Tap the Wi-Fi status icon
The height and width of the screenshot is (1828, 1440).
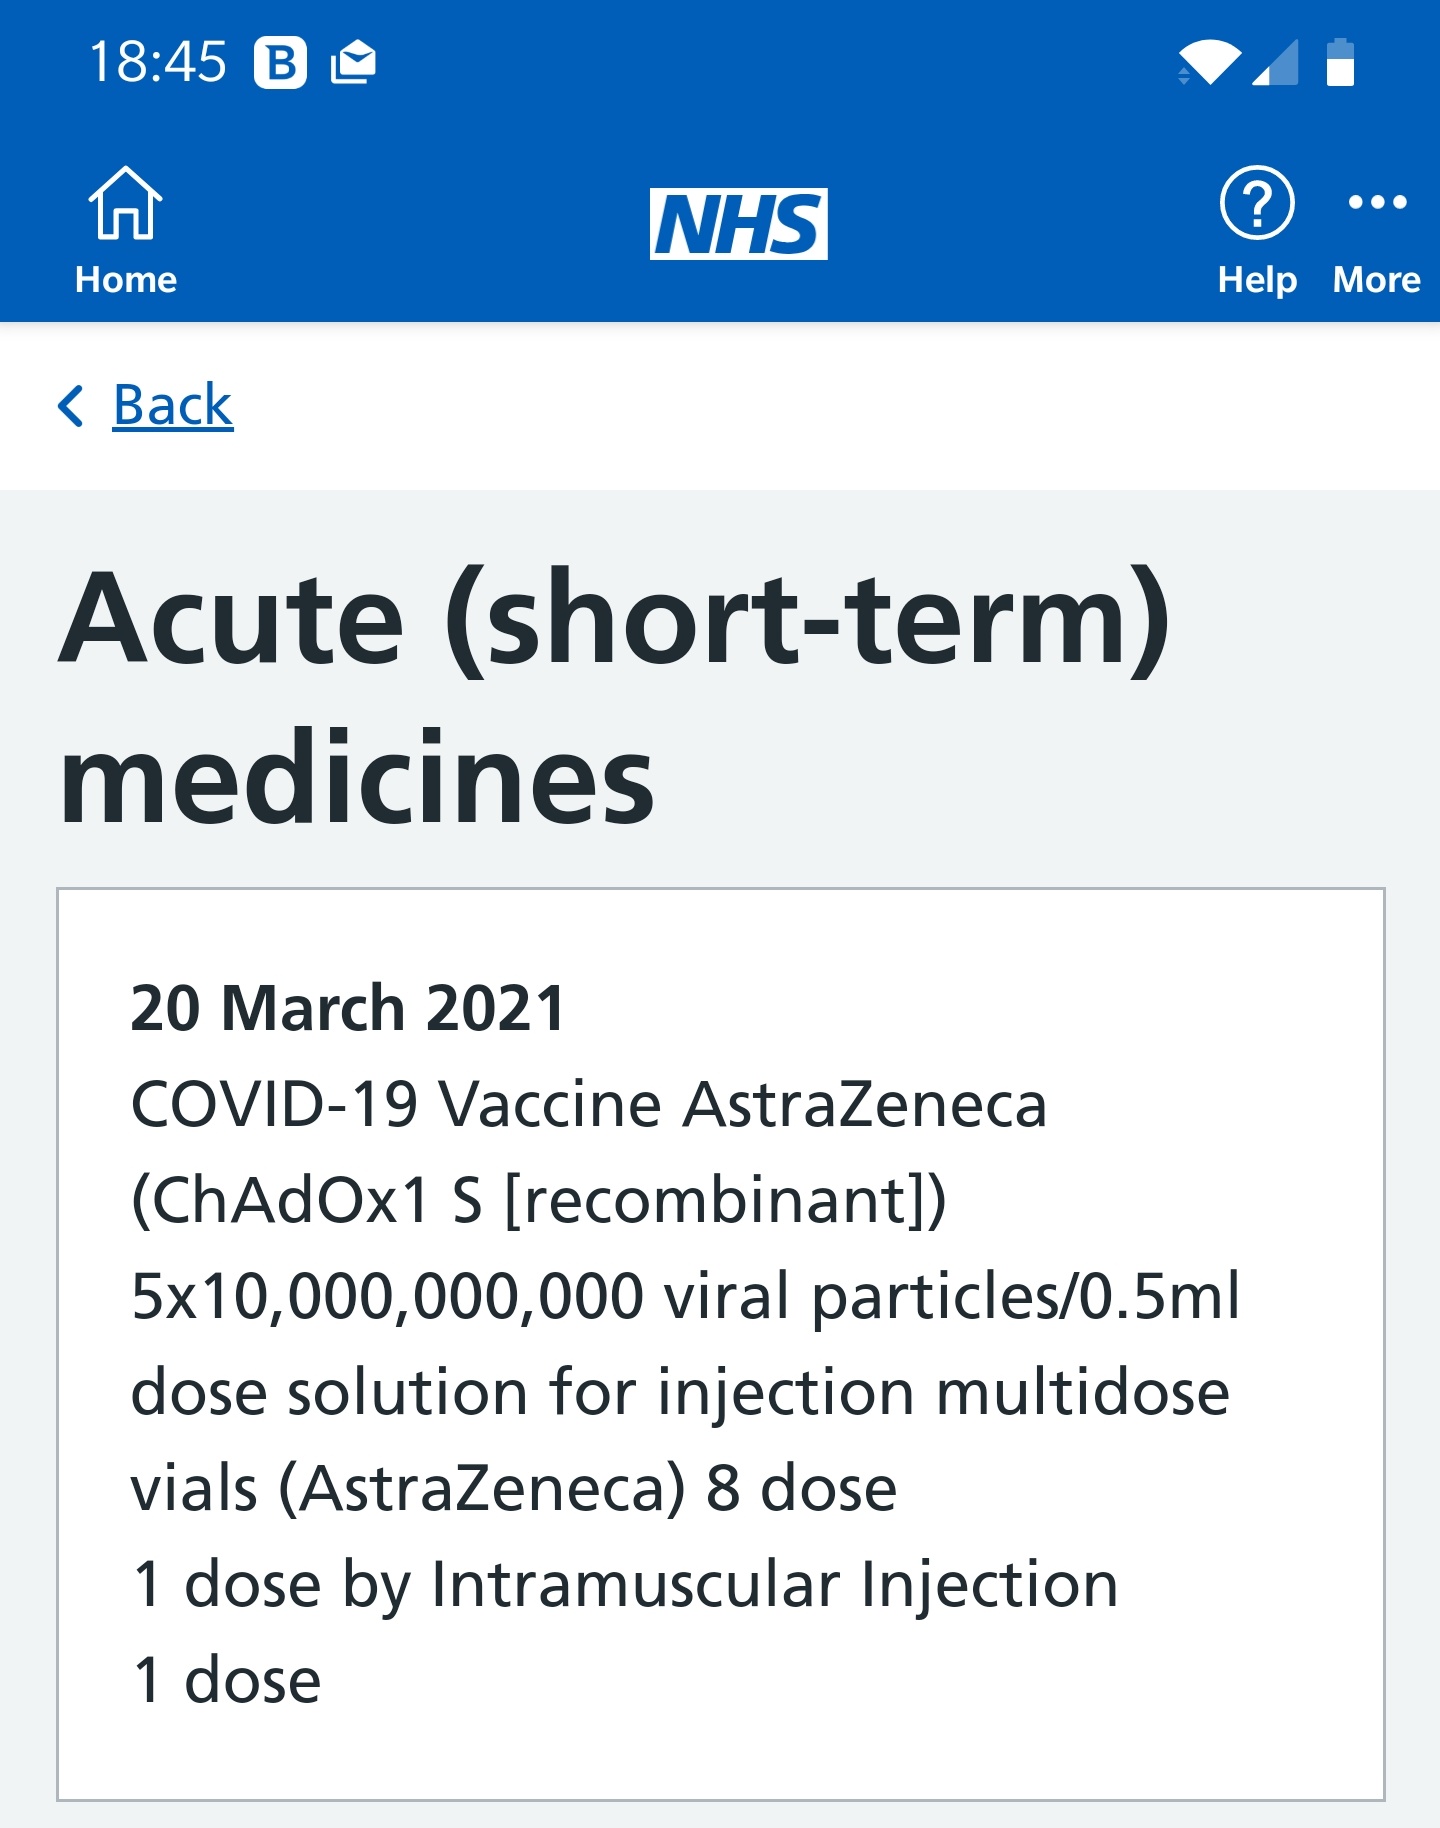(x=1208, y=62)
